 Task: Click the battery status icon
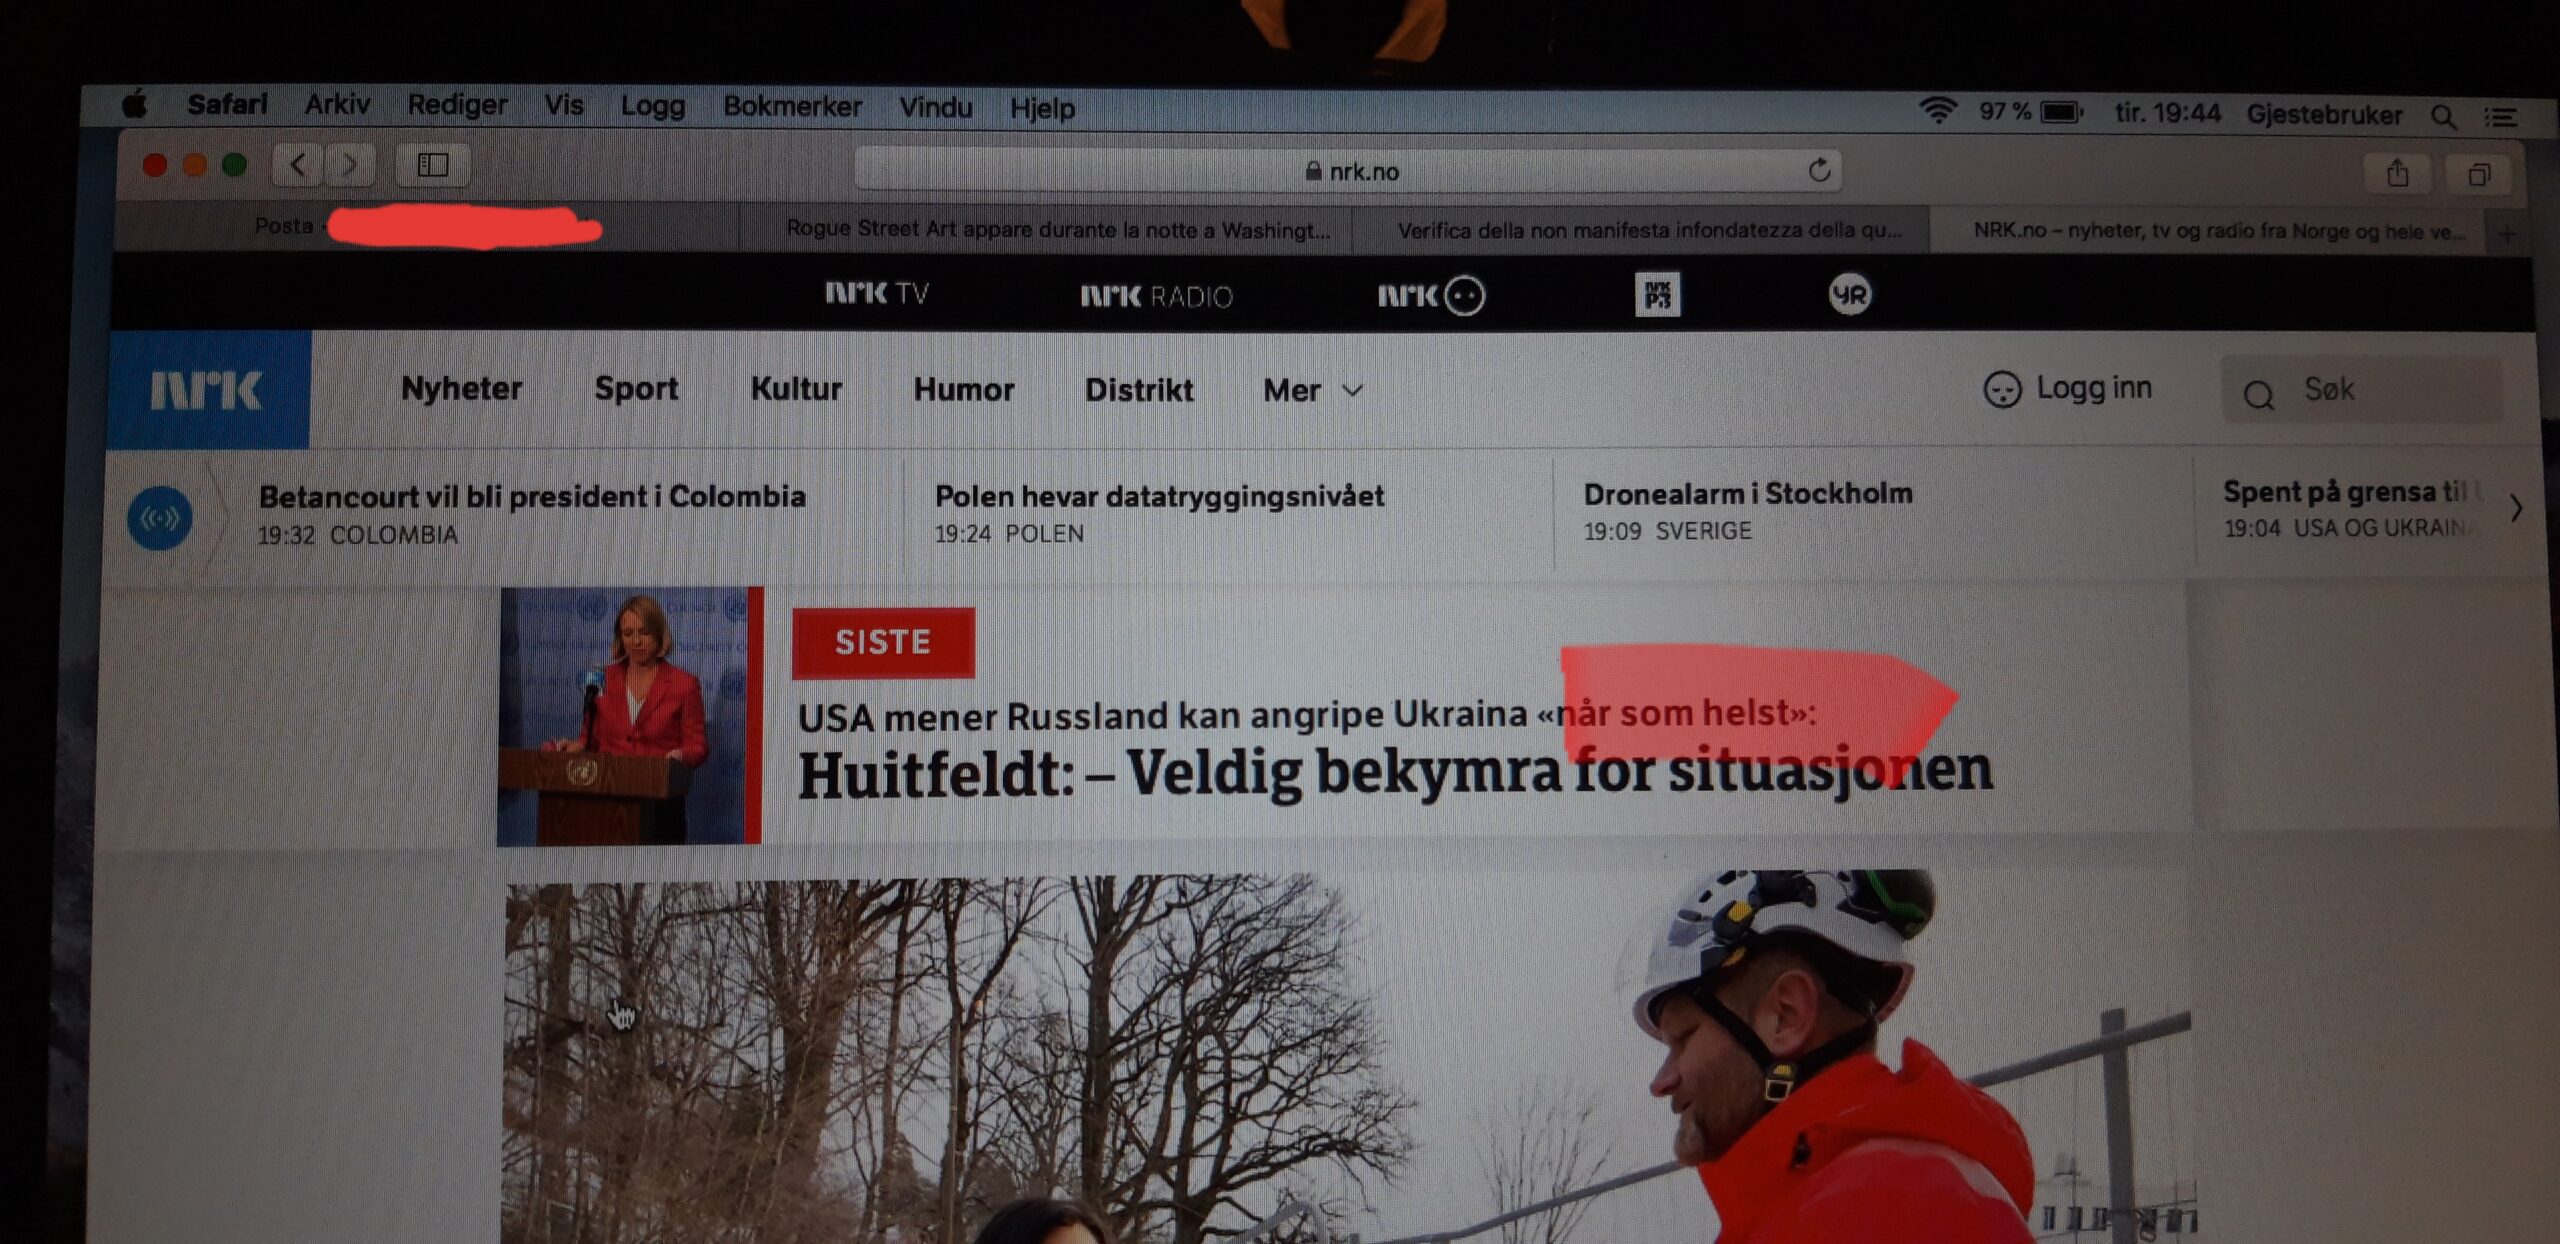2061,112
